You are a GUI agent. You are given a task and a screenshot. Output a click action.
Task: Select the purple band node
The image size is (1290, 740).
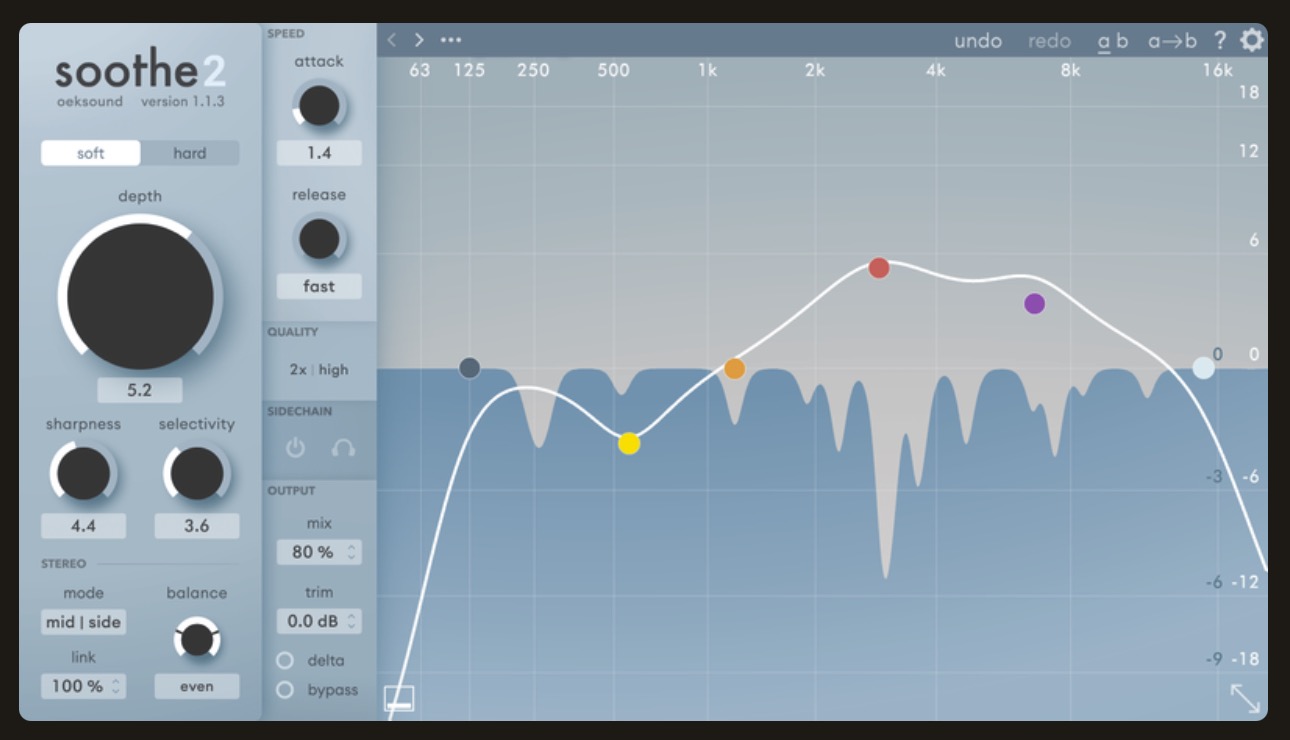[1035, 303]
